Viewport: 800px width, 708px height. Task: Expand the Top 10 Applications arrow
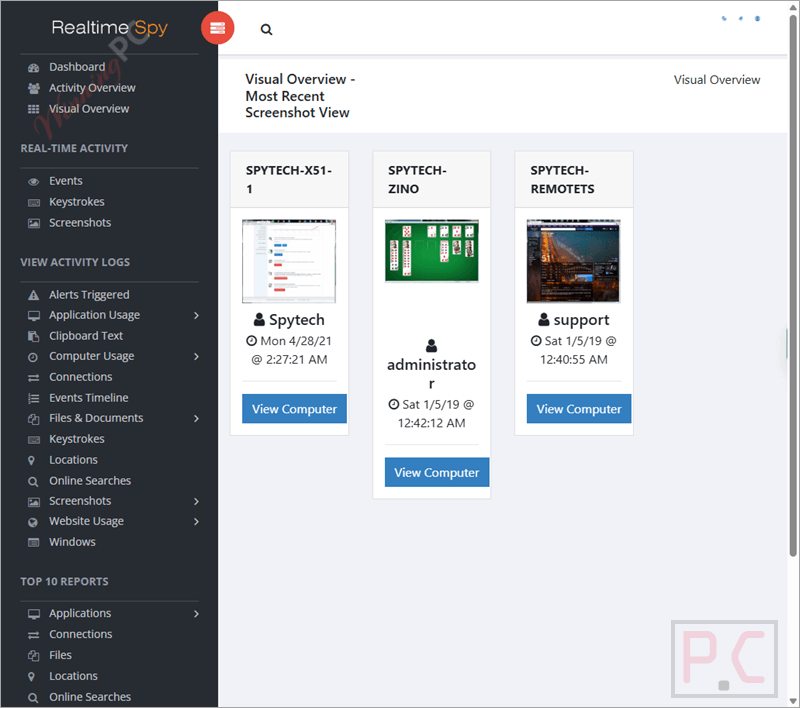(x=196, y=614)
